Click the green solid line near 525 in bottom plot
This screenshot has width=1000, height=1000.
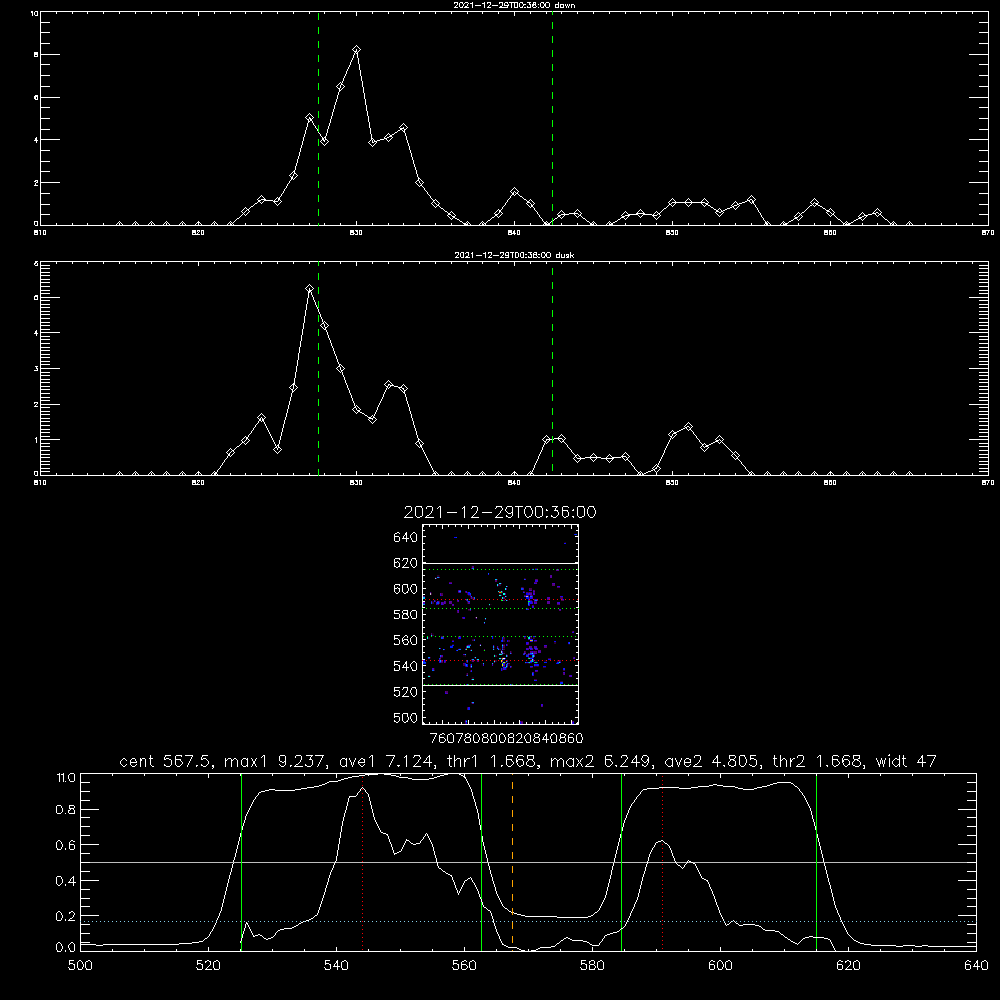241,862
